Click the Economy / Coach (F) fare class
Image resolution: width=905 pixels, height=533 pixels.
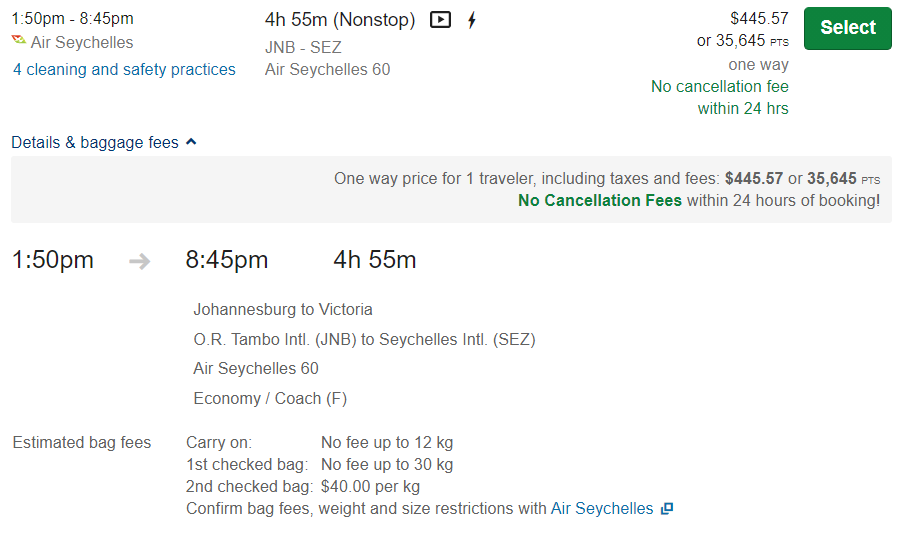(270, 398)
